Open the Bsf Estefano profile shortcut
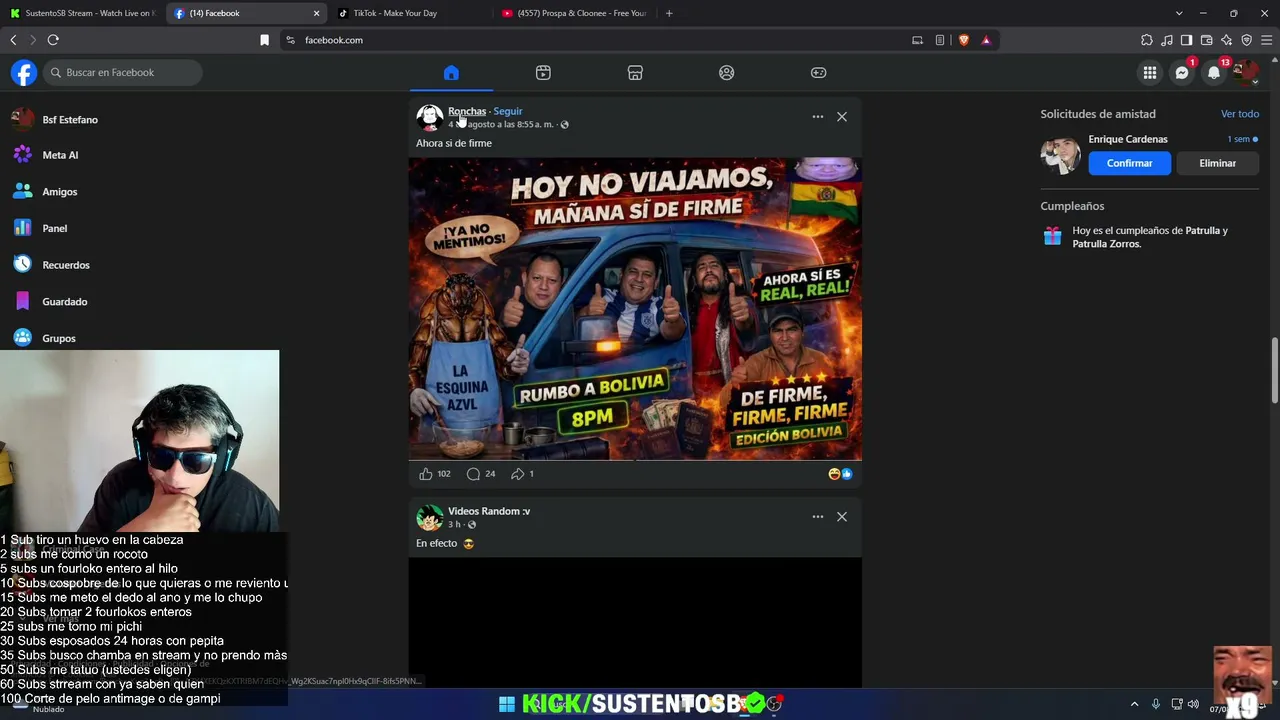 point(70,119)
